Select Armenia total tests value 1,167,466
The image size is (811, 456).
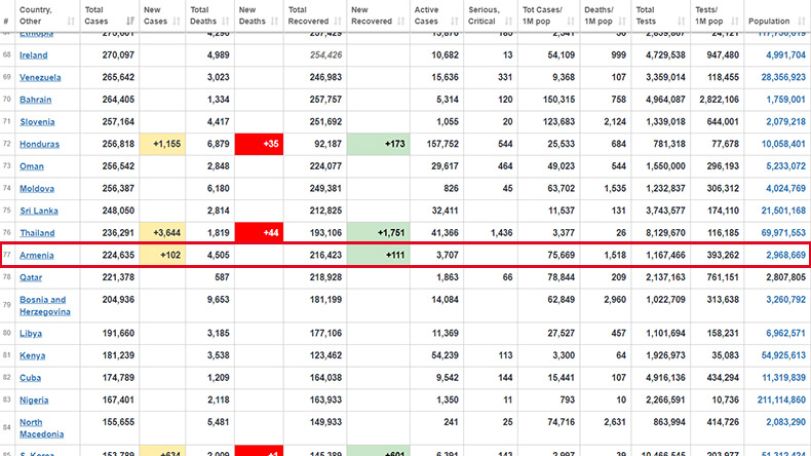(666, 255)
